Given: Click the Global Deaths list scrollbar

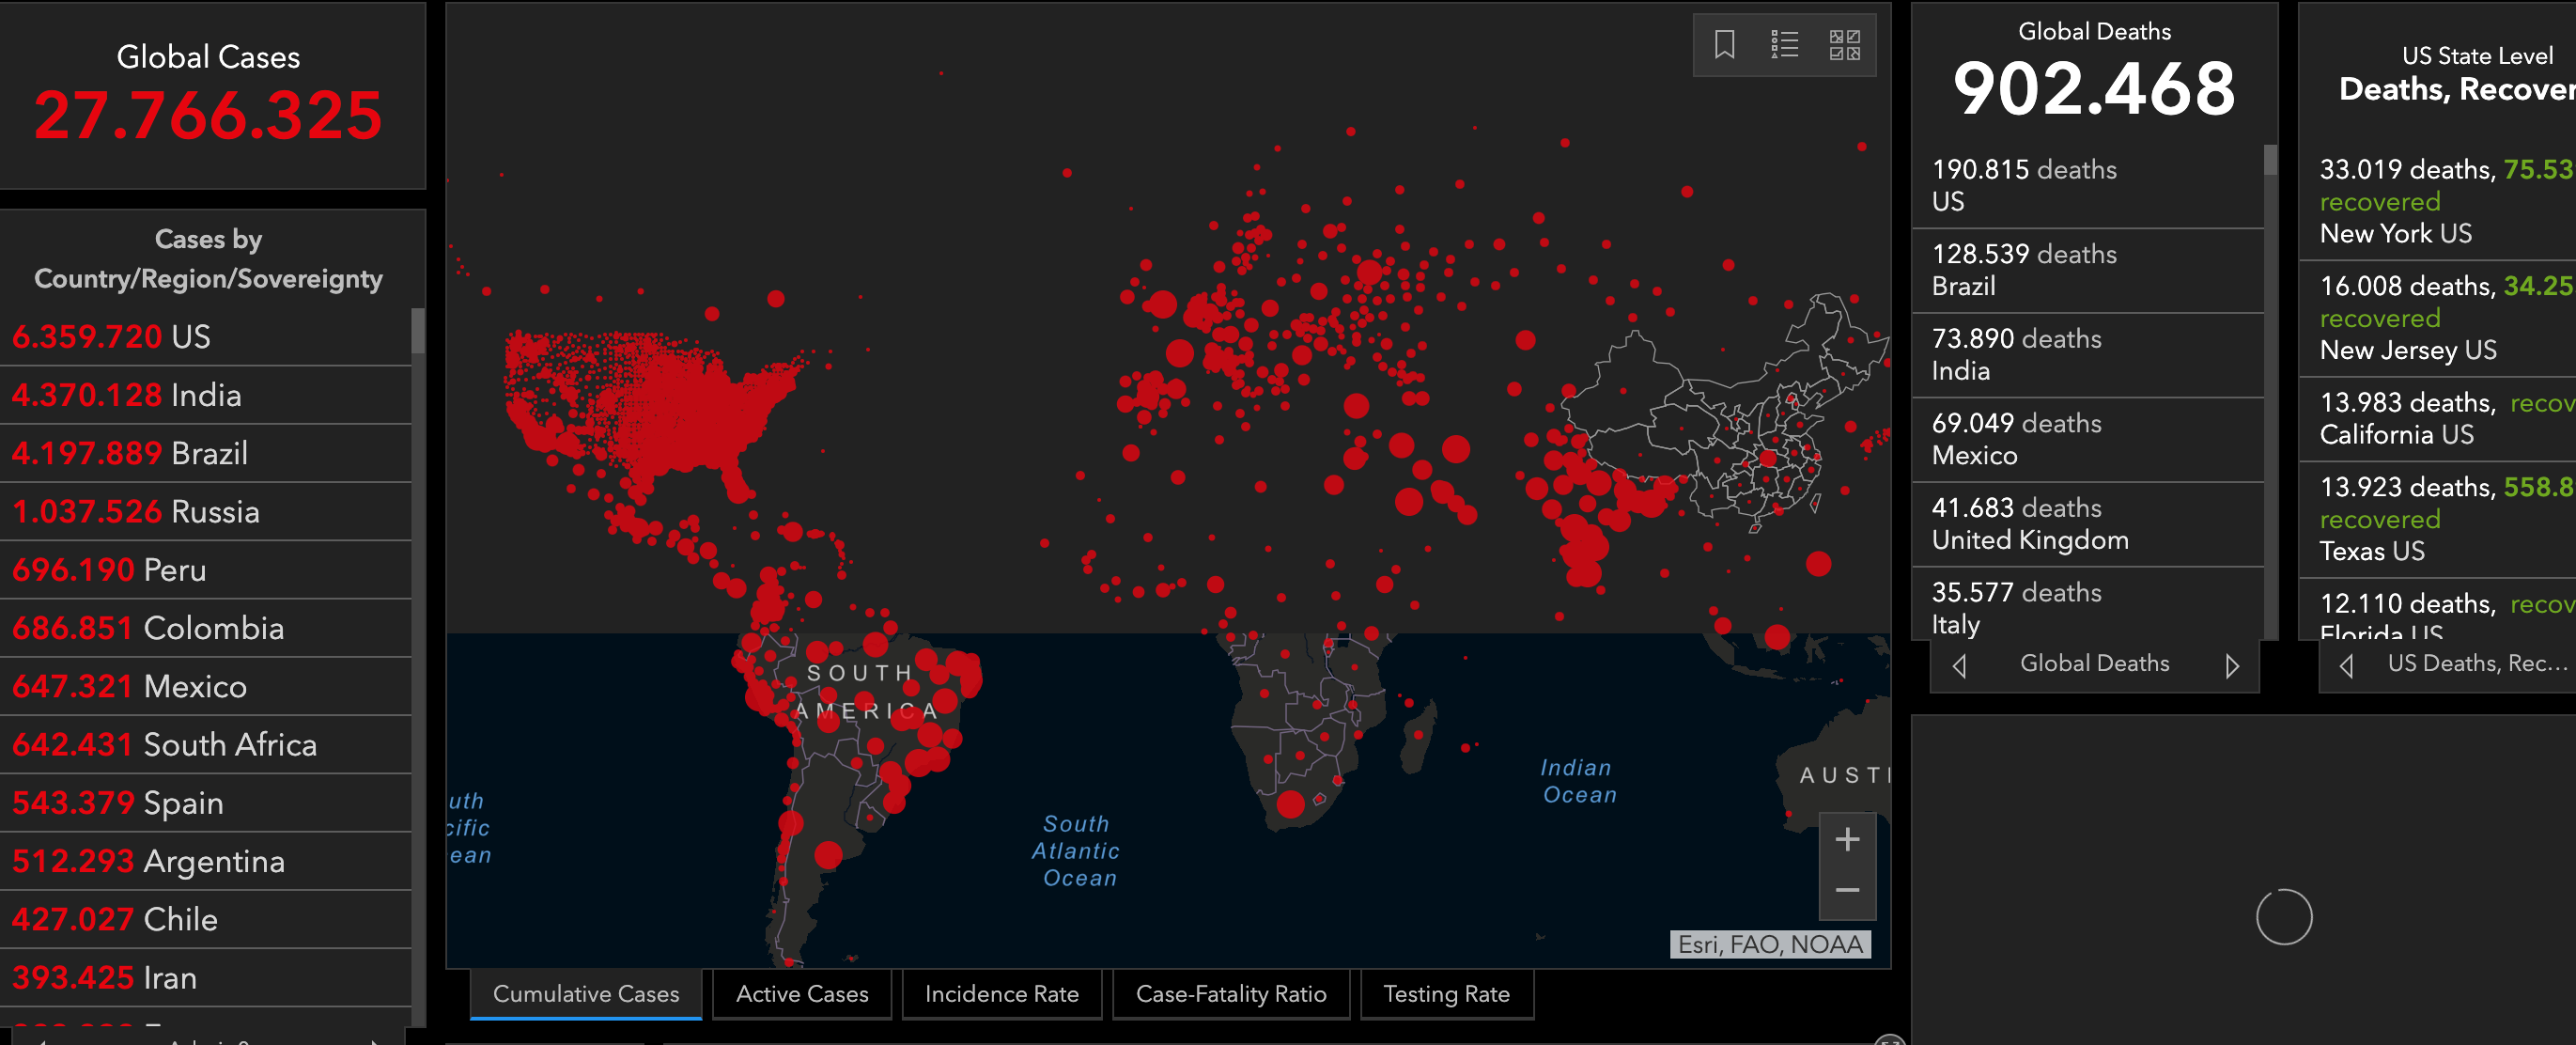Looking at the screenshot, I should pyautogui.click(x=2270, y=162).
